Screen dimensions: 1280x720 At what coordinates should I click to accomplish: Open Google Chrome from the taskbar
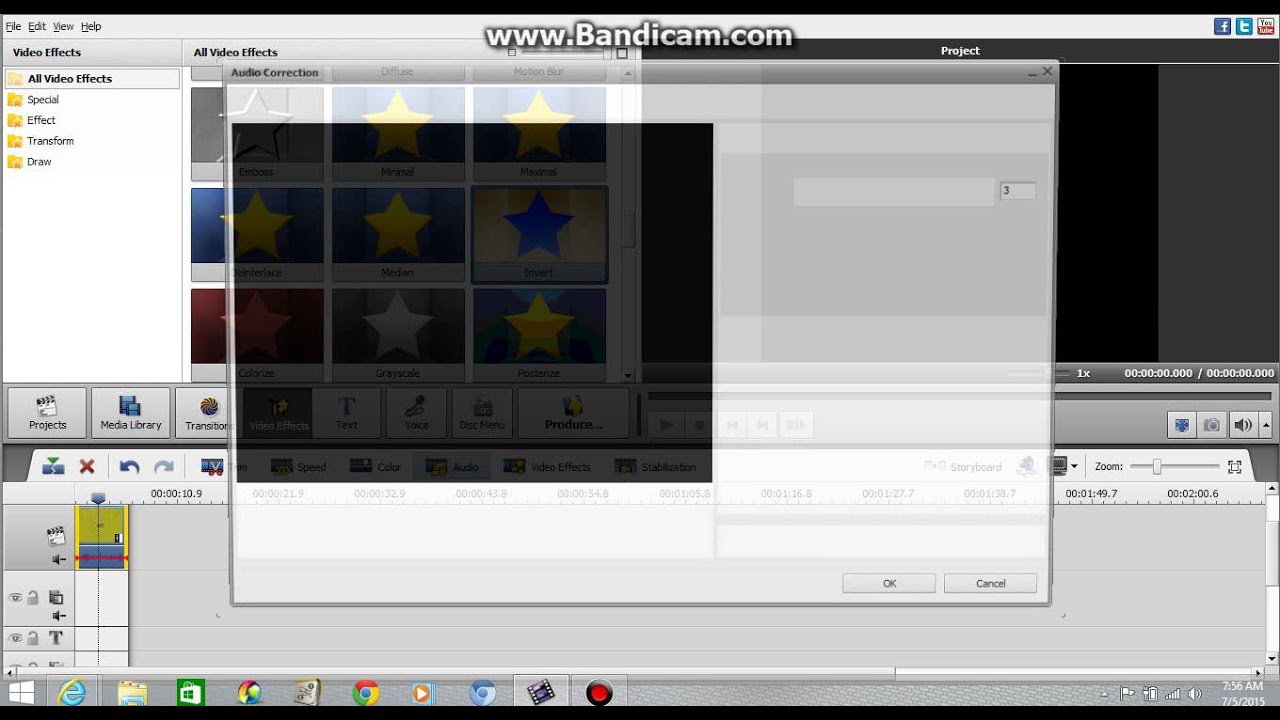[366, 693]
